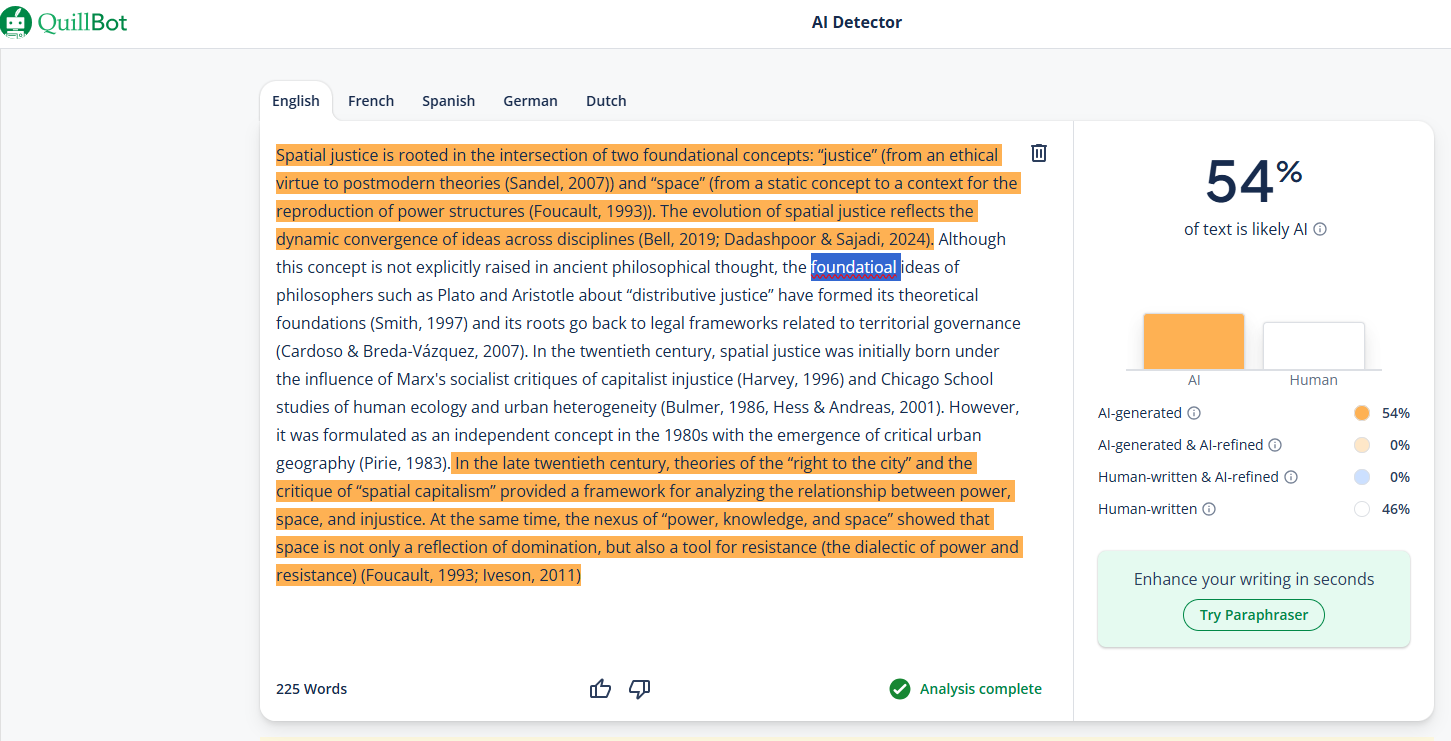Click the white Human bar in chart

pos(1314,346)
